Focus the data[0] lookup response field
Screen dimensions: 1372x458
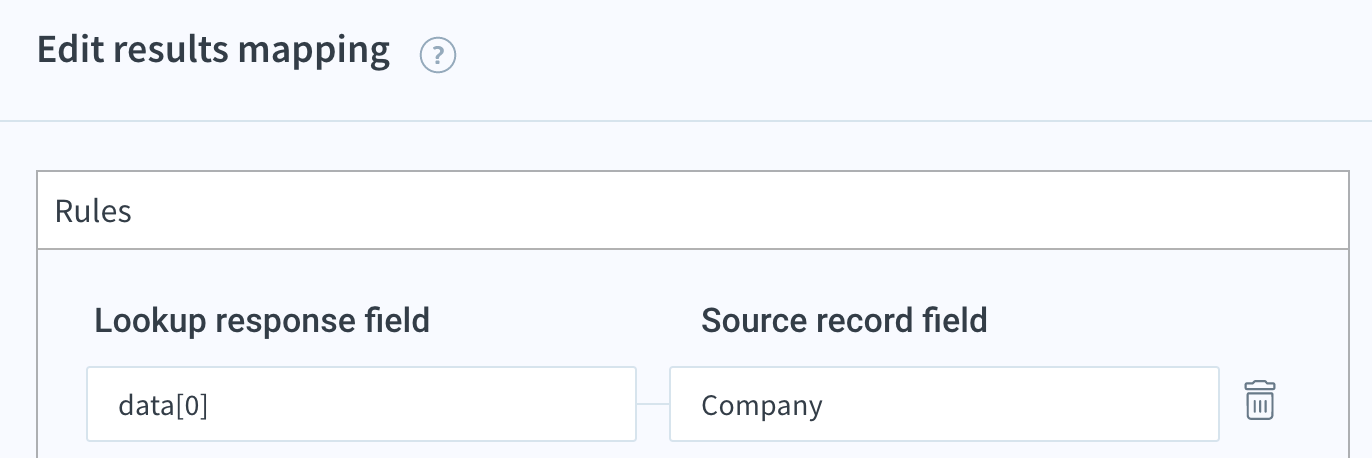pyautogui.click(x=361, y=404)
